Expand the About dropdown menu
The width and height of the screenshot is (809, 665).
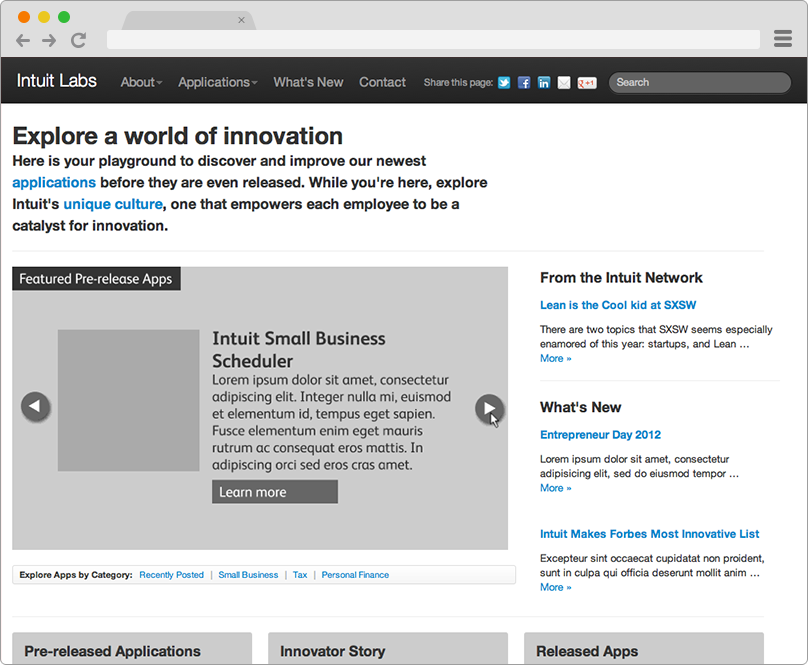pos(141,82)
